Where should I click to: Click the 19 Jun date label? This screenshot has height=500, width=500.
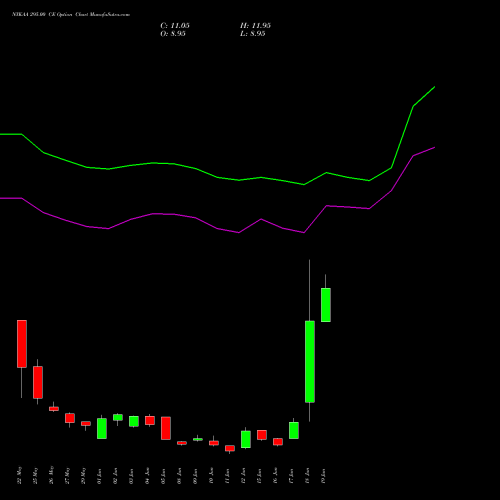tap(323, 476)
